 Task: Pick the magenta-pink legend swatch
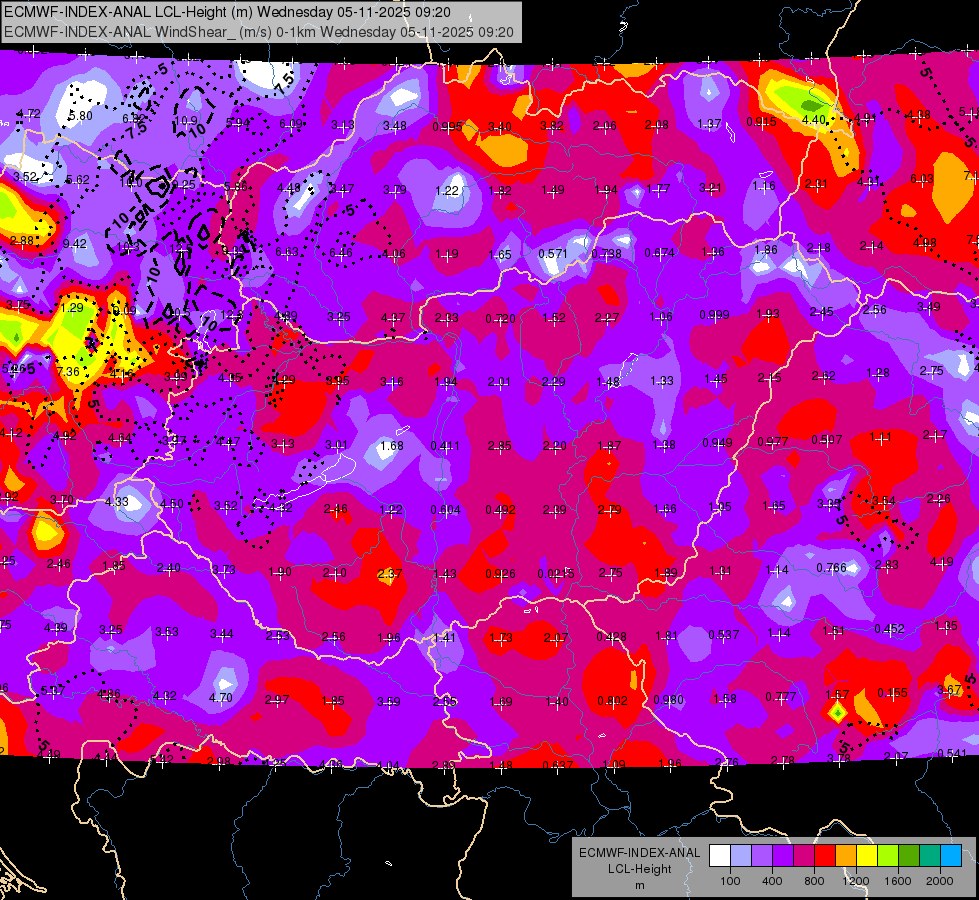point(804,855)
